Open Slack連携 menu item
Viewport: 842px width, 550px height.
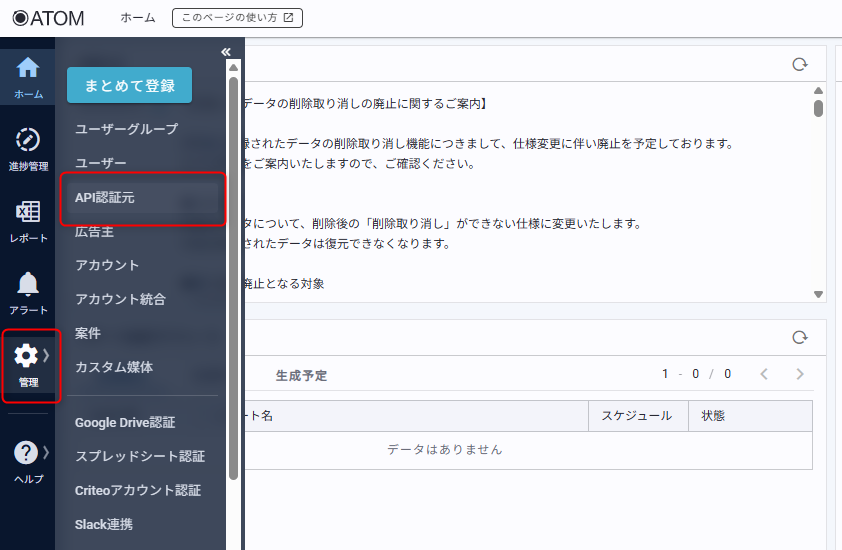[104, 524]
